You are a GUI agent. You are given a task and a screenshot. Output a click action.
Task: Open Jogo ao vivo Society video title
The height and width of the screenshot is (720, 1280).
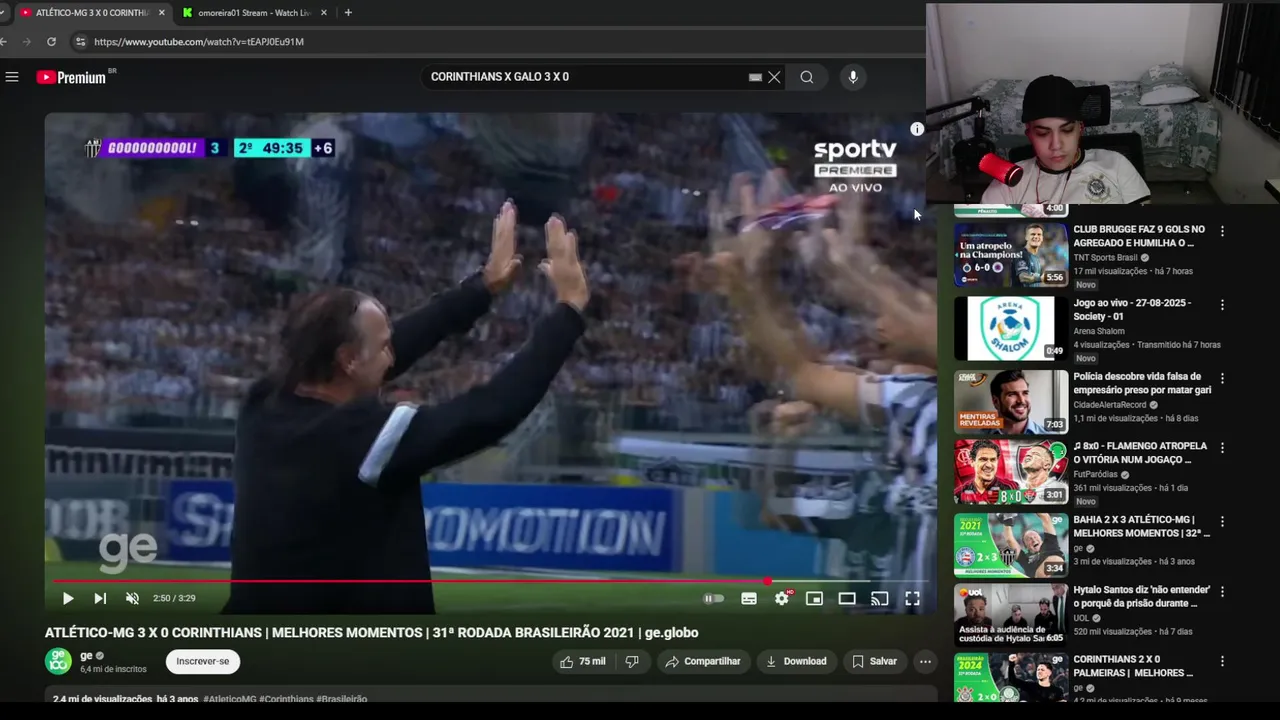tap(1132, 310)
